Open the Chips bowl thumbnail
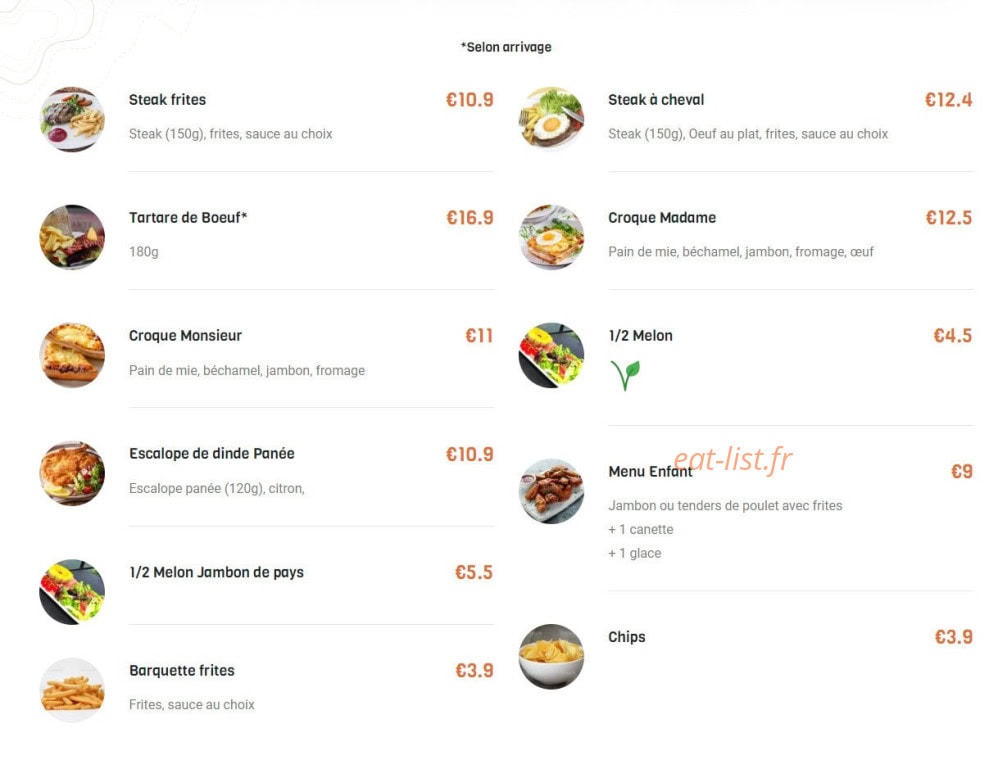 tap(551, 656)
